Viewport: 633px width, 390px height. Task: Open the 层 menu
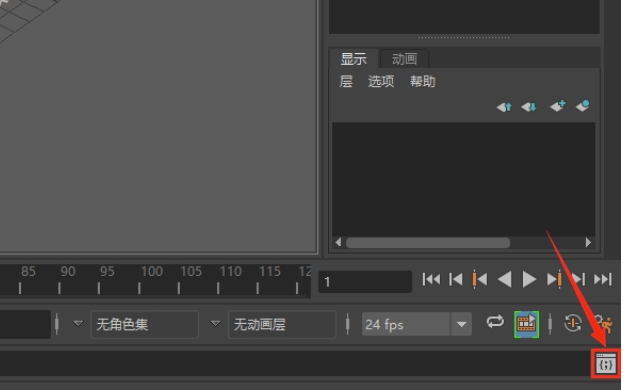pyautogui.click(x=346, y=81)
